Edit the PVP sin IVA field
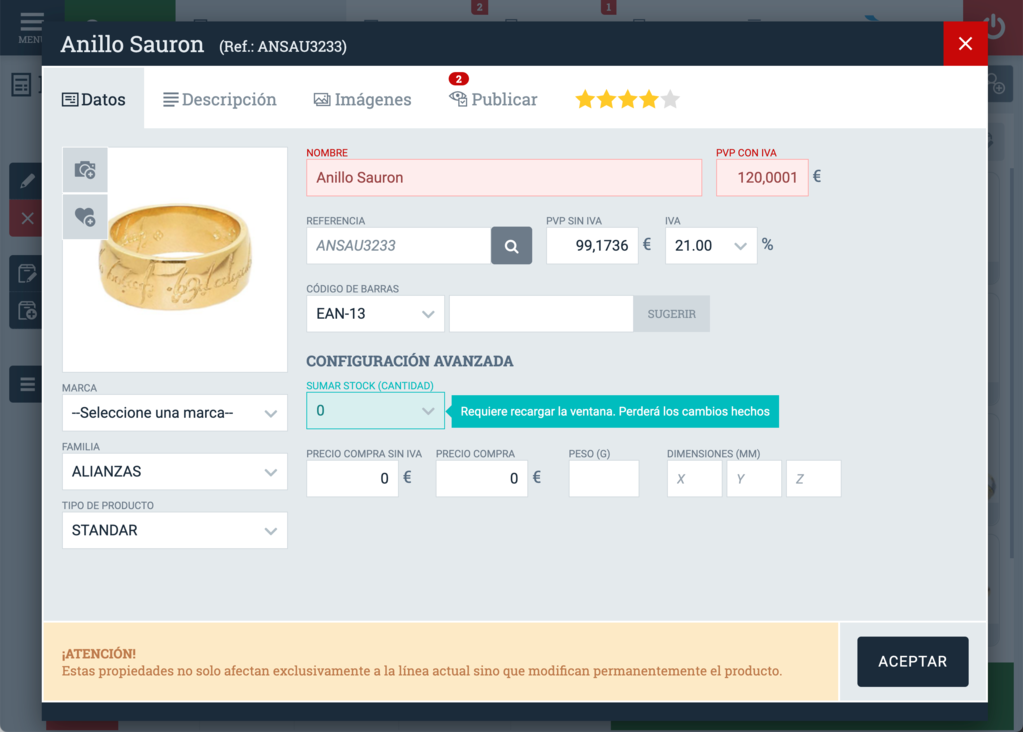Viewport: 1023px width, 732px height. pyautogui.click(x=592, y=246)
